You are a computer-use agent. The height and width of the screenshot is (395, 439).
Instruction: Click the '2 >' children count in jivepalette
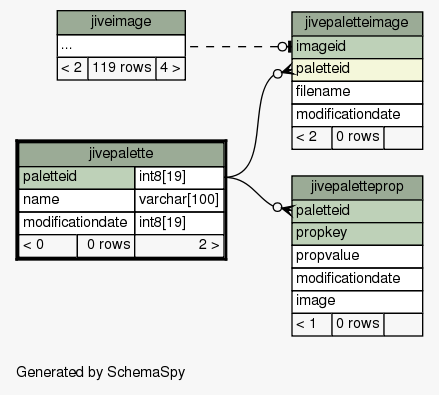[x=179, y=246]
